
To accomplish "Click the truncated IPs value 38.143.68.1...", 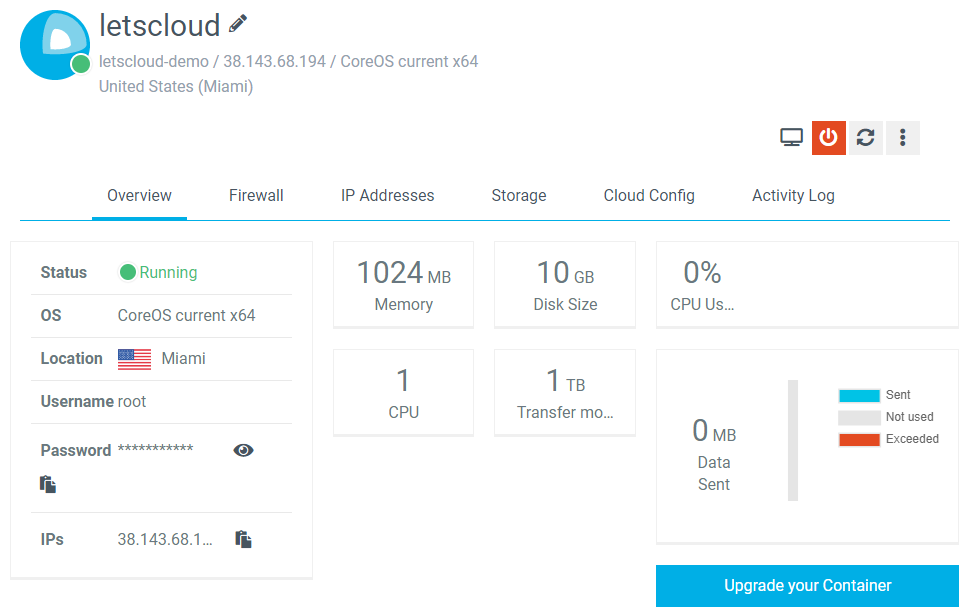I will (x=165, y=540).
